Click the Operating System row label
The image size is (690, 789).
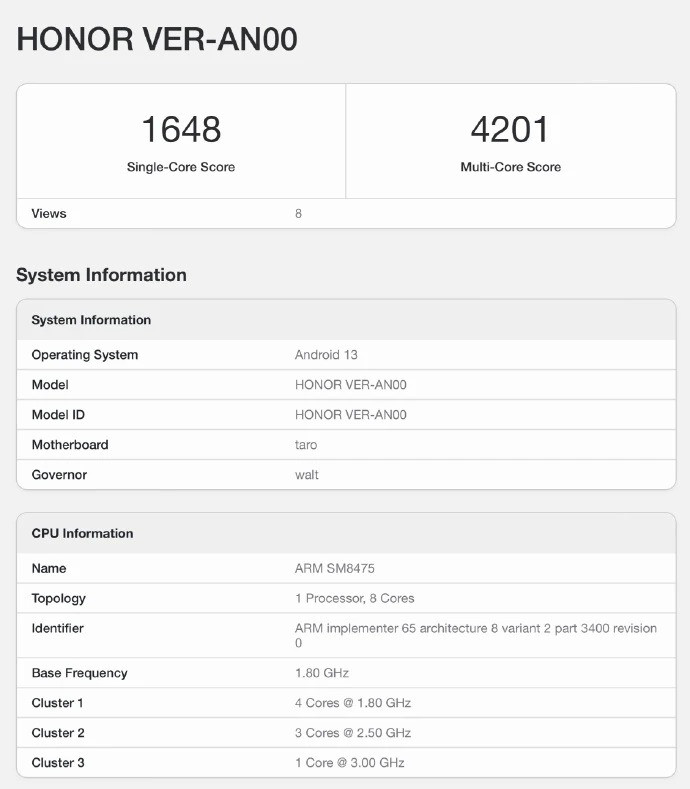[85, 355]
